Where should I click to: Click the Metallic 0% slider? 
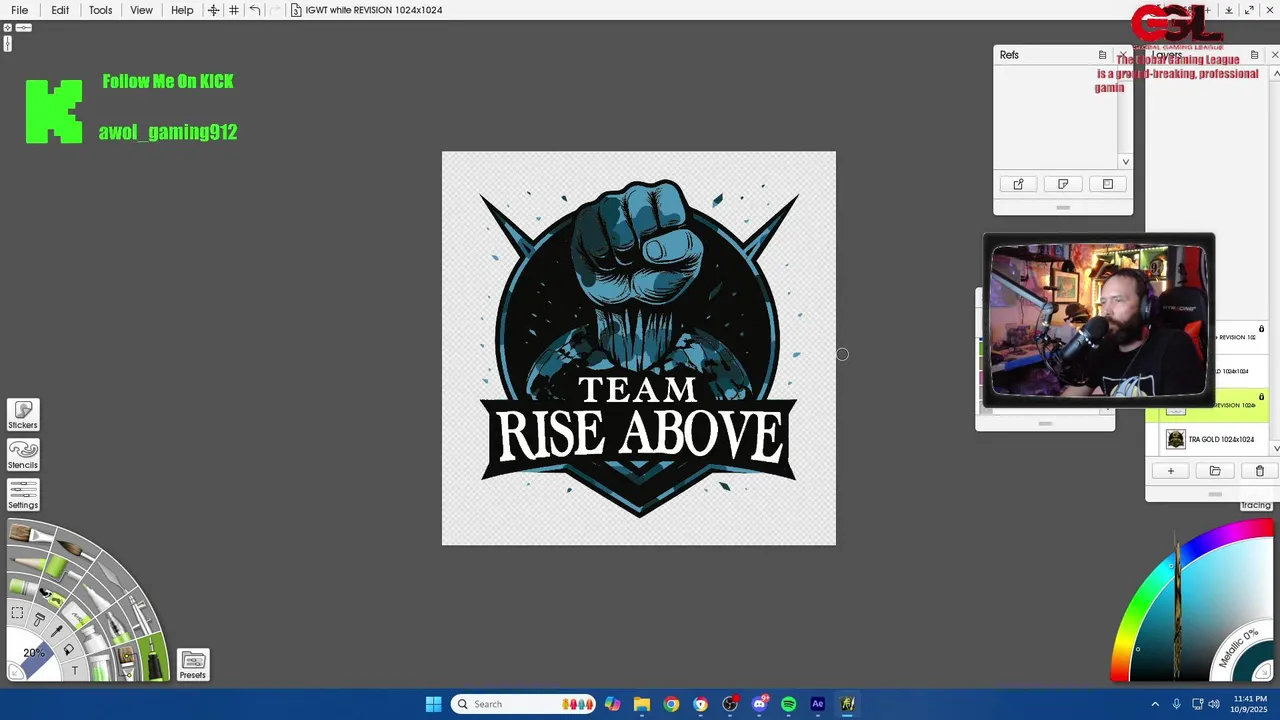click(x=1239, y=647)
